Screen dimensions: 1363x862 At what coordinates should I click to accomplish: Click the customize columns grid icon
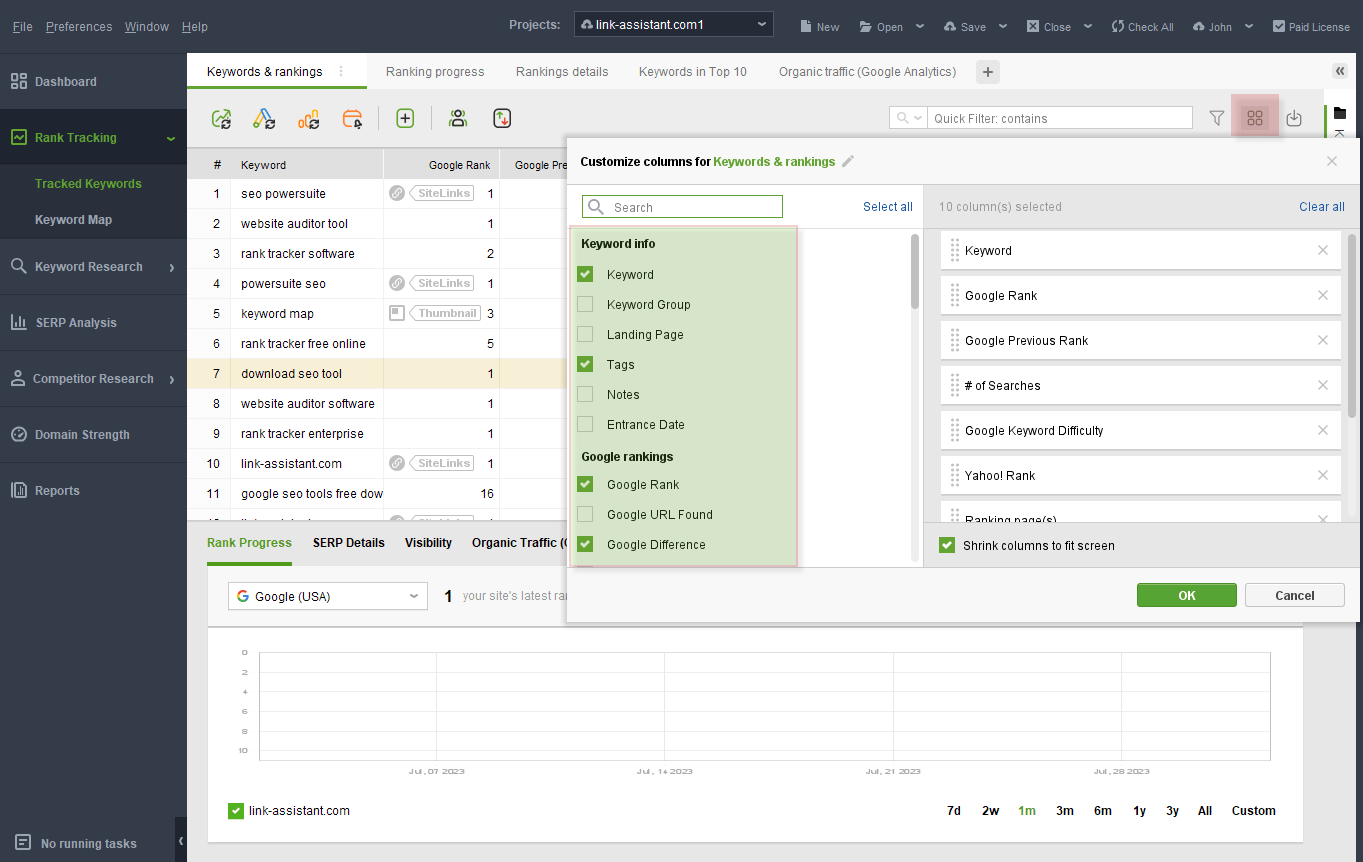click(1255, 118)
